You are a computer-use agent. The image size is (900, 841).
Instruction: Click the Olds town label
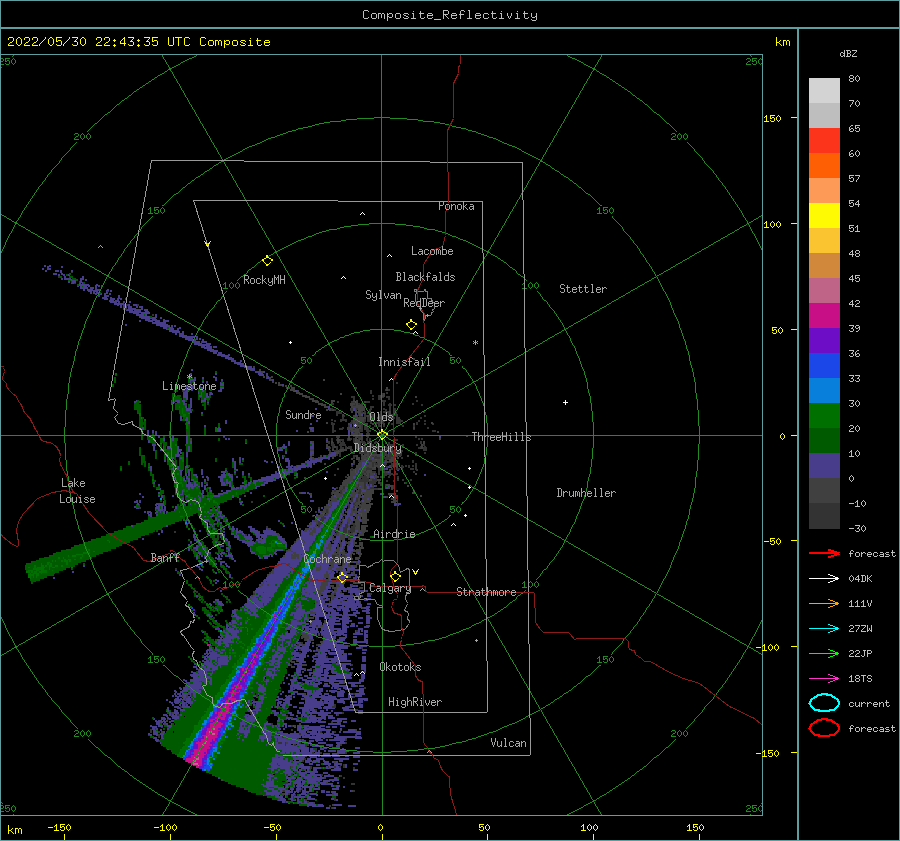coord(381,417)
